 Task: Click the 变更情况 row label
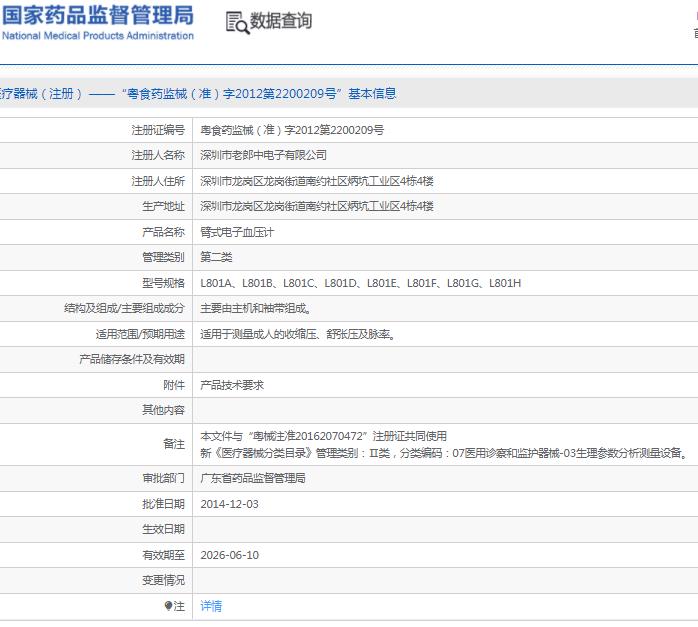click(163, 580)
